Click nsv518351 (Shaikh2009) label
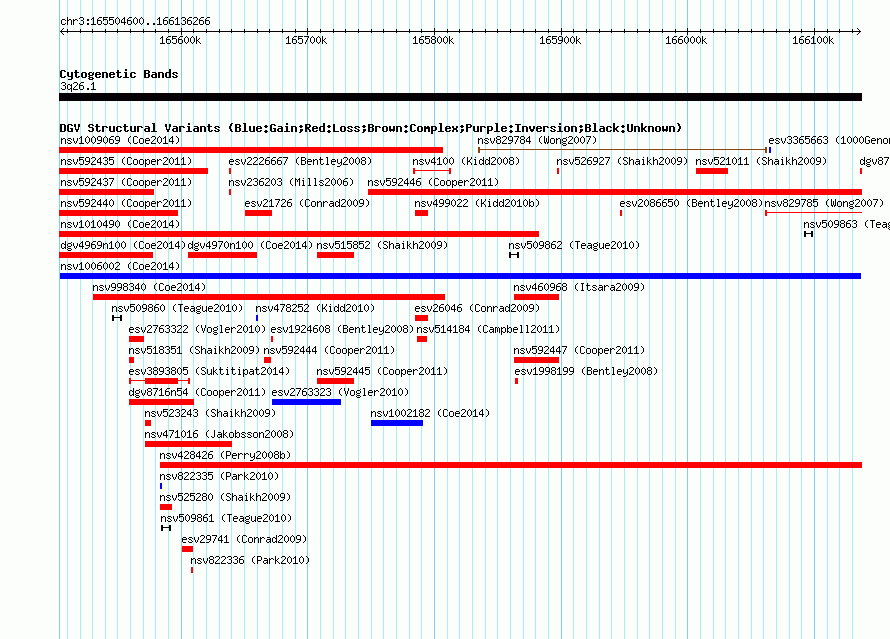Image resolution: width=890 pixels, height=639 pixels. click(194, 350)
